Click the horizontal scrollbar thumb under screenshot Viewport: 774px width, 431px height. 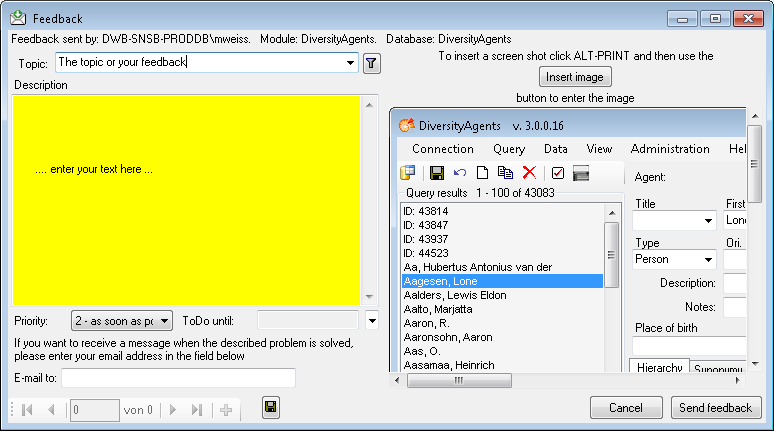(459, 381)
